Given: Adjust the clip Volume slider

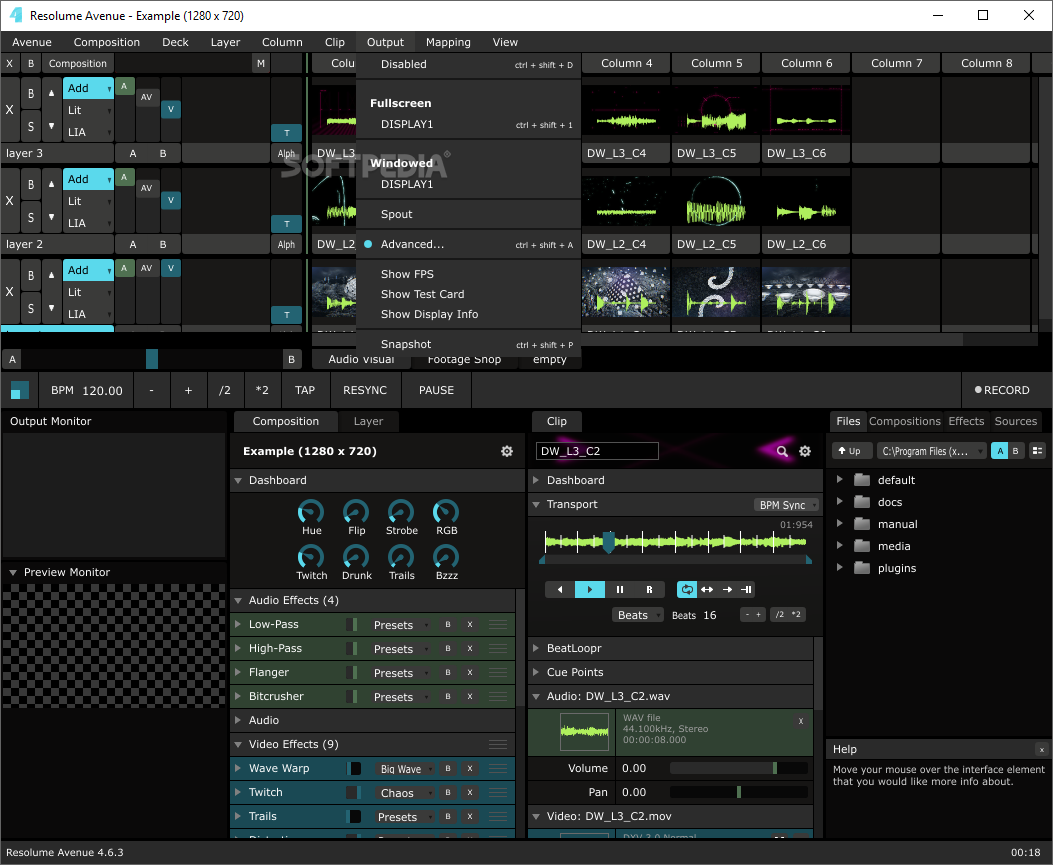Looking at the screenshot, I should [739, 768].
